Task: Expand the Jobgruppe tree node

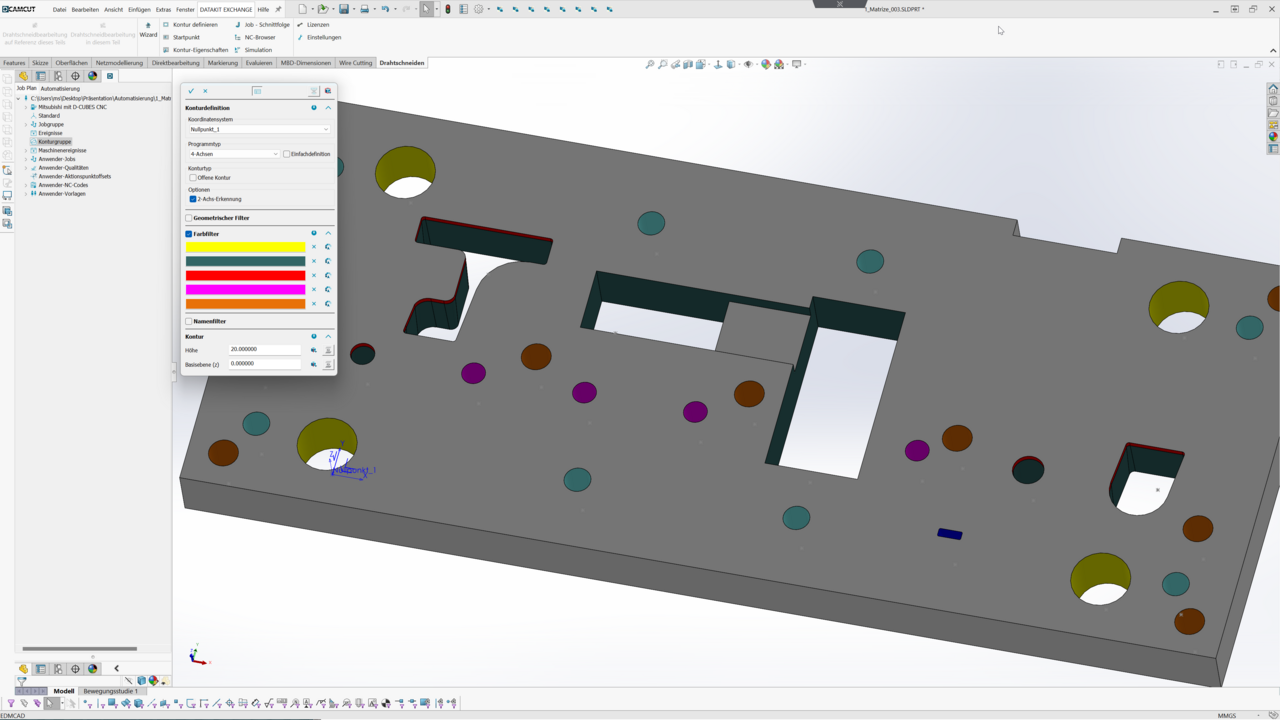Action: coord(26,125)
